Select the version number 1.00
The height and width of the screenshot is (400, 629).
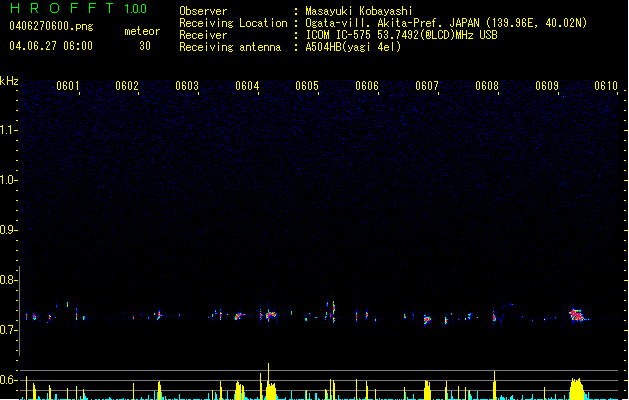click(136, 9)
